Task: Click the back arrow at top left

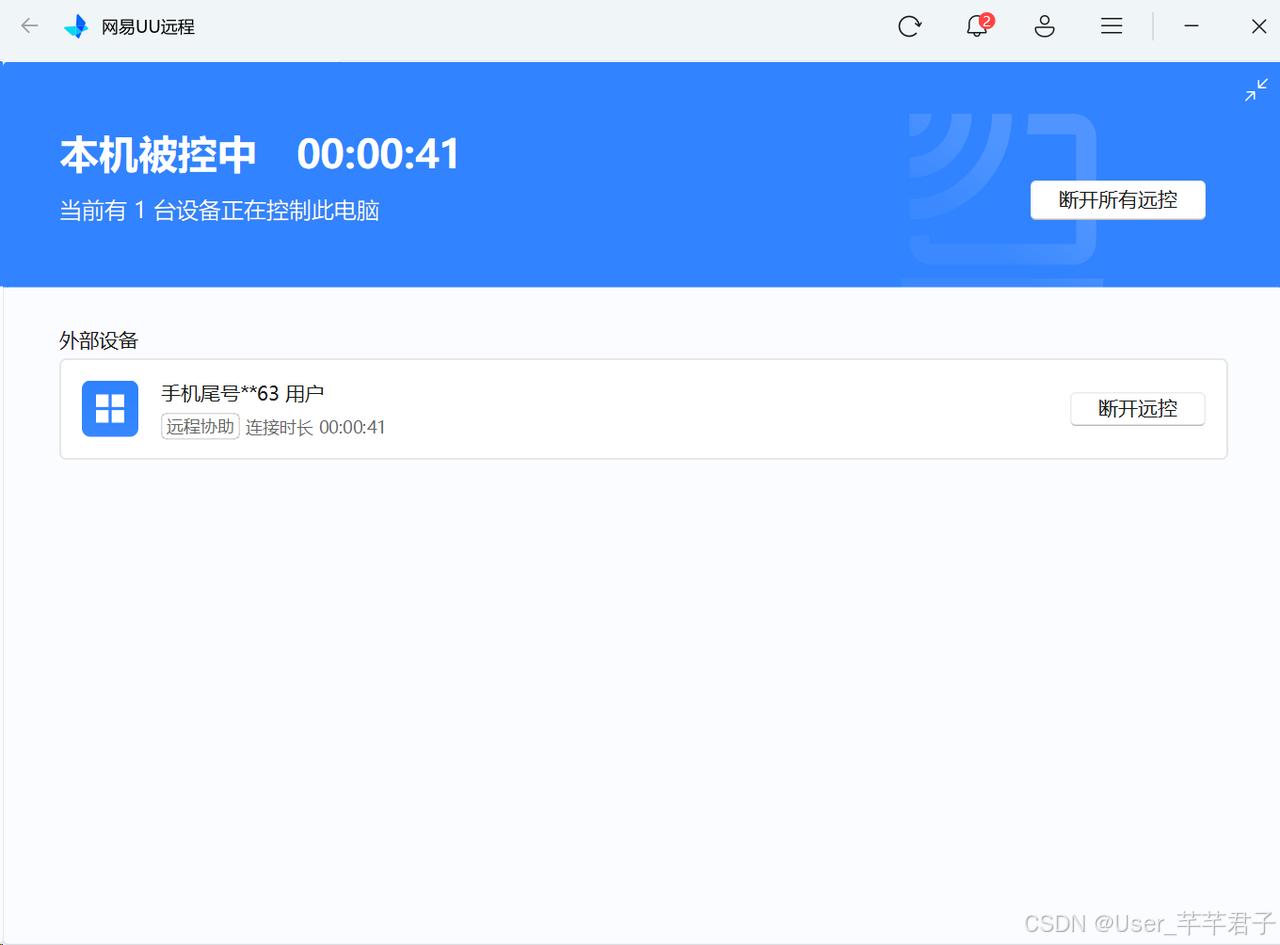Action: tap(29, 26)
